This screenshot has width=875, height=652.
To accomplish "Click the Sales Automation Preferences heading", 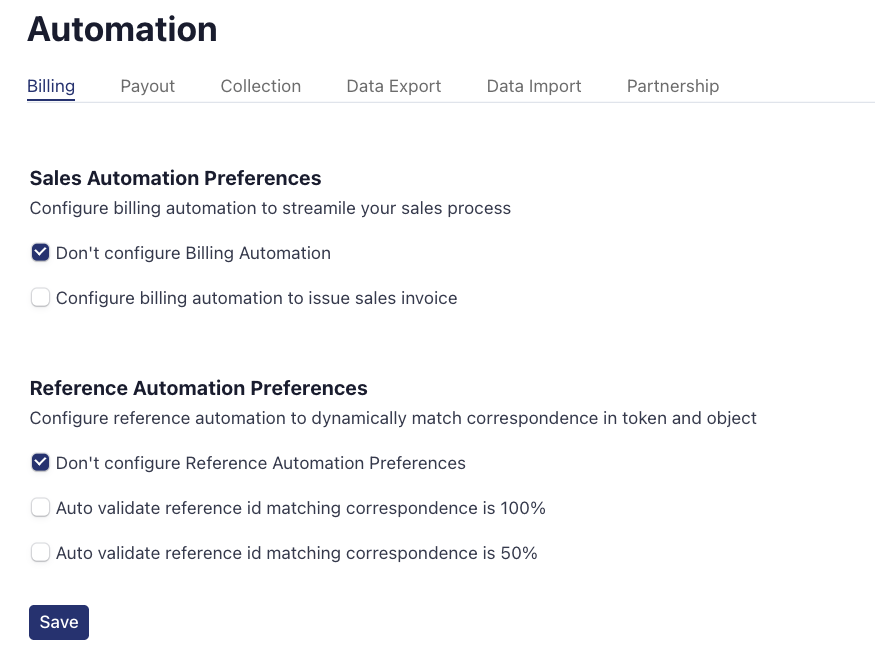I will 175,178.
